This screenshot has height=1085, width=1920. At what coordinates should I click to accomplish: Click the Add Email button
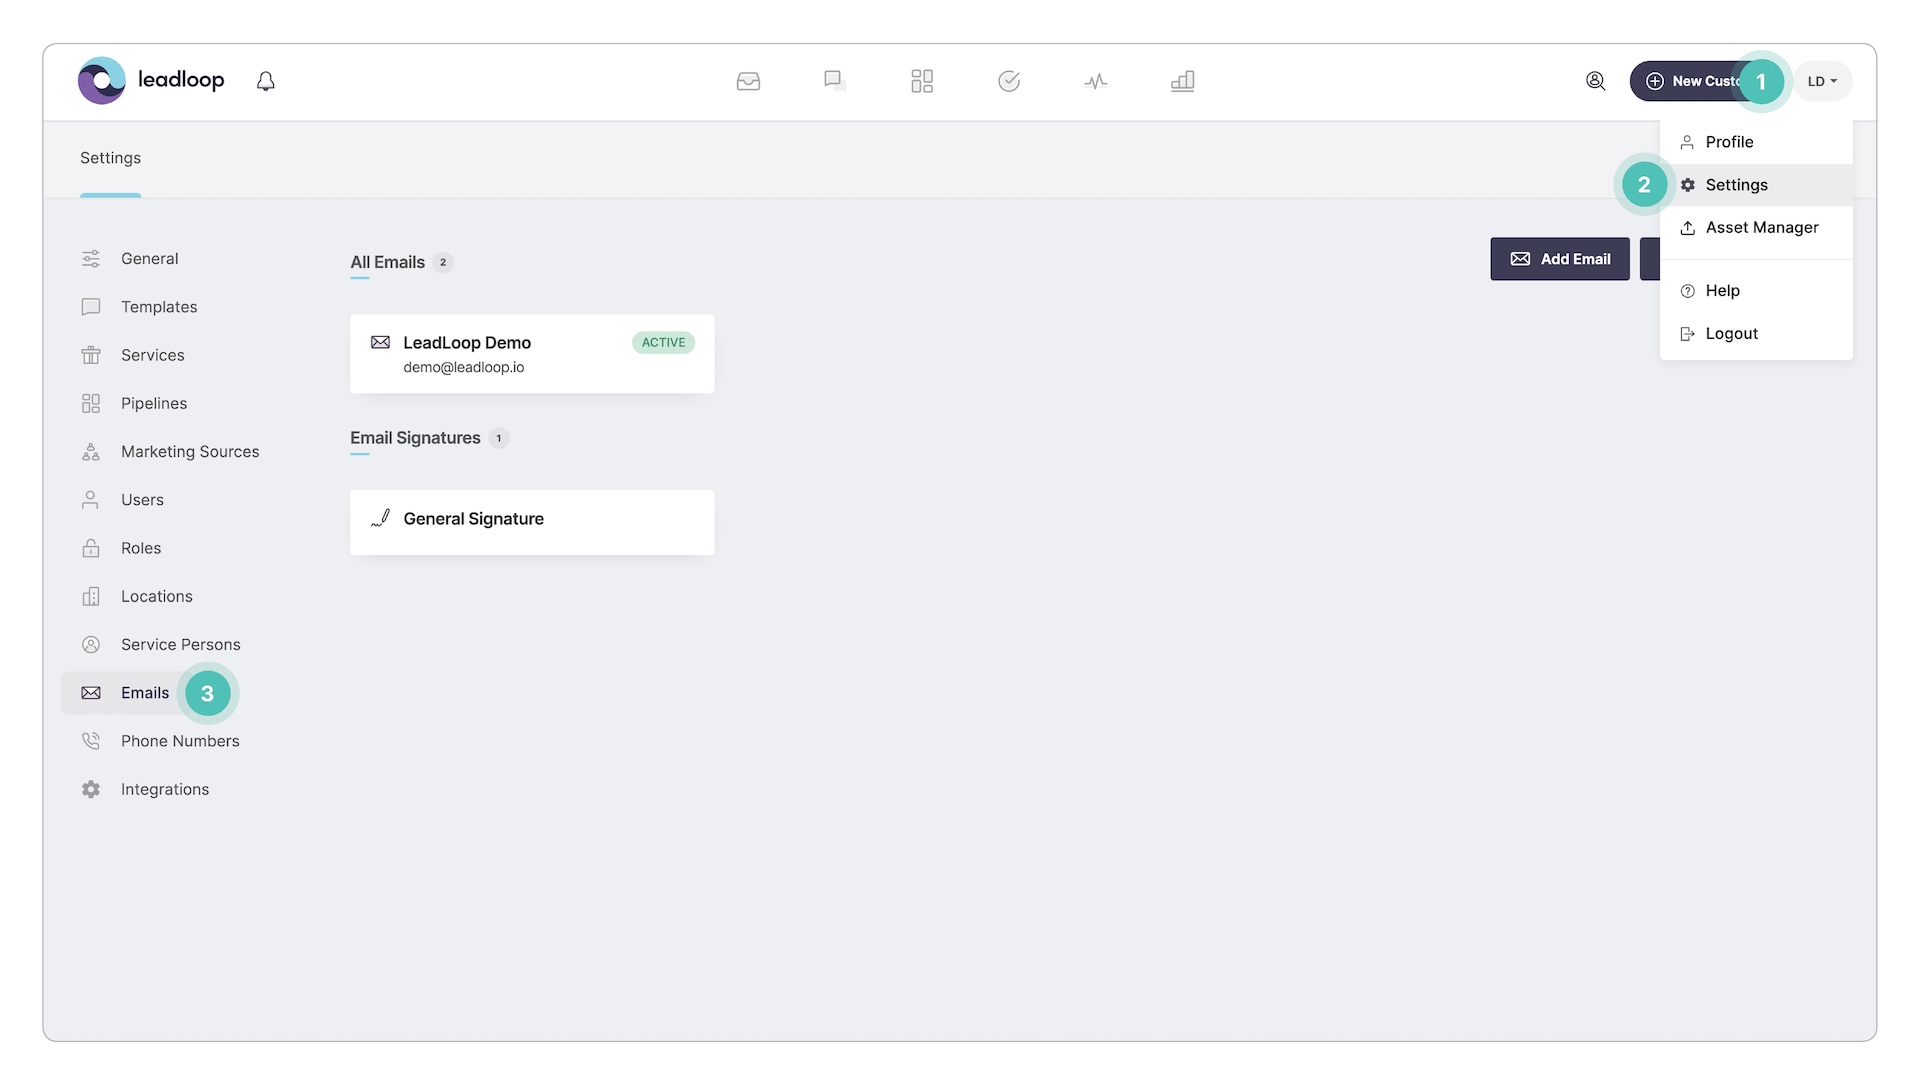click(1560, 259)
